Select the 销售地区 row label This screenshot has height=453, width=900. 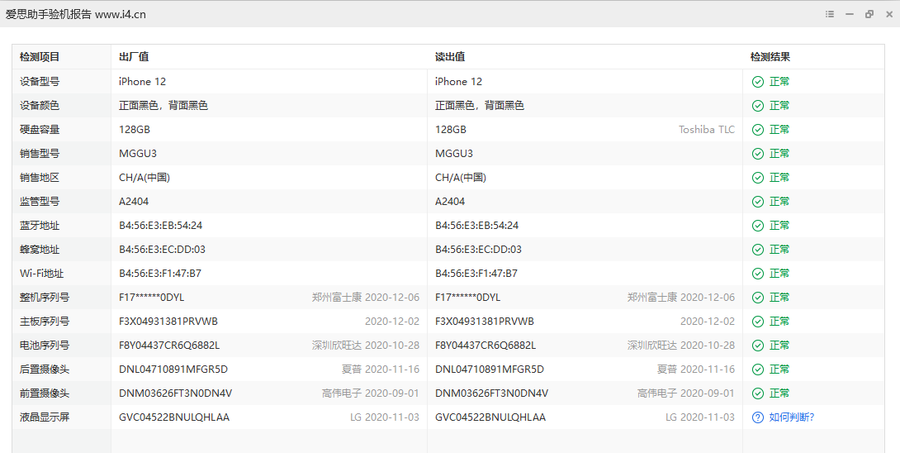click(40, 177)
